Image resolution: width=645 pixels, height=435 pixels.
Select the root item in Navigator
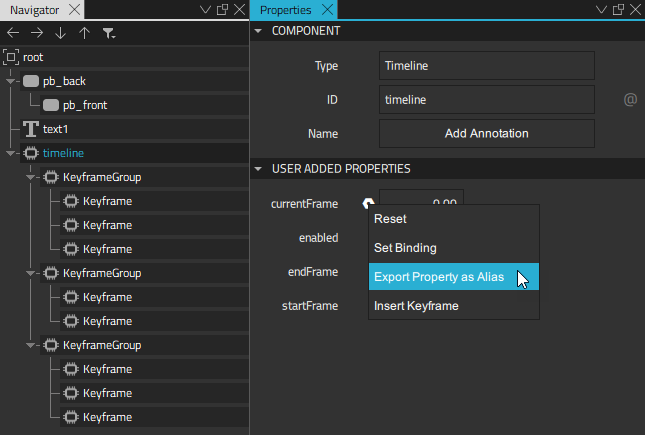(x=124, y=57)
